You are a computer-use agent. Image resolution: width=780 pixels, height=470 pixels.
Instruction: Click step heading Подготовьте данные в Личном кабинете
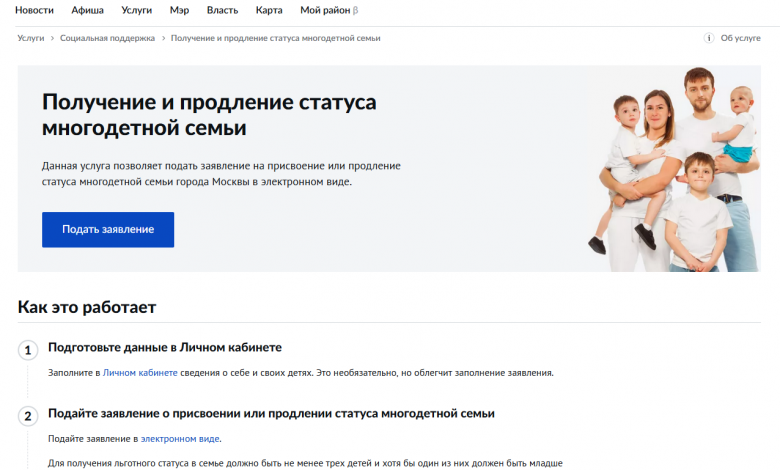[x=165, y=347]
